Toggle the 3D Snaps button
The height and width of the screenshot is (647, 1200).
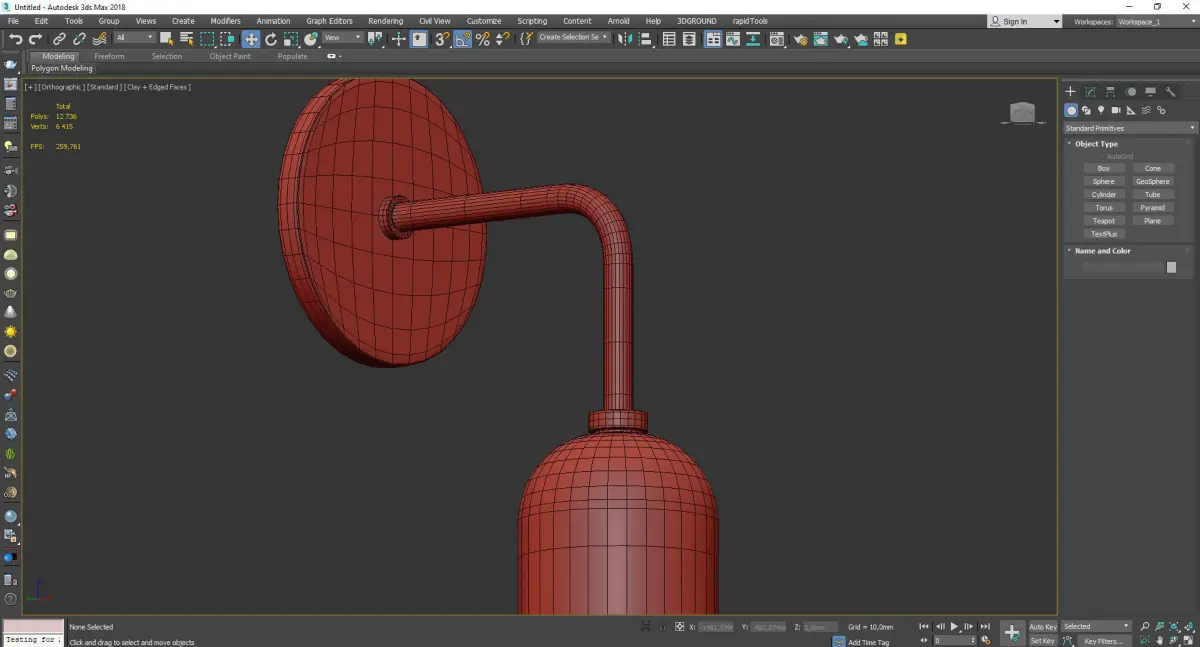pos(441,39)
